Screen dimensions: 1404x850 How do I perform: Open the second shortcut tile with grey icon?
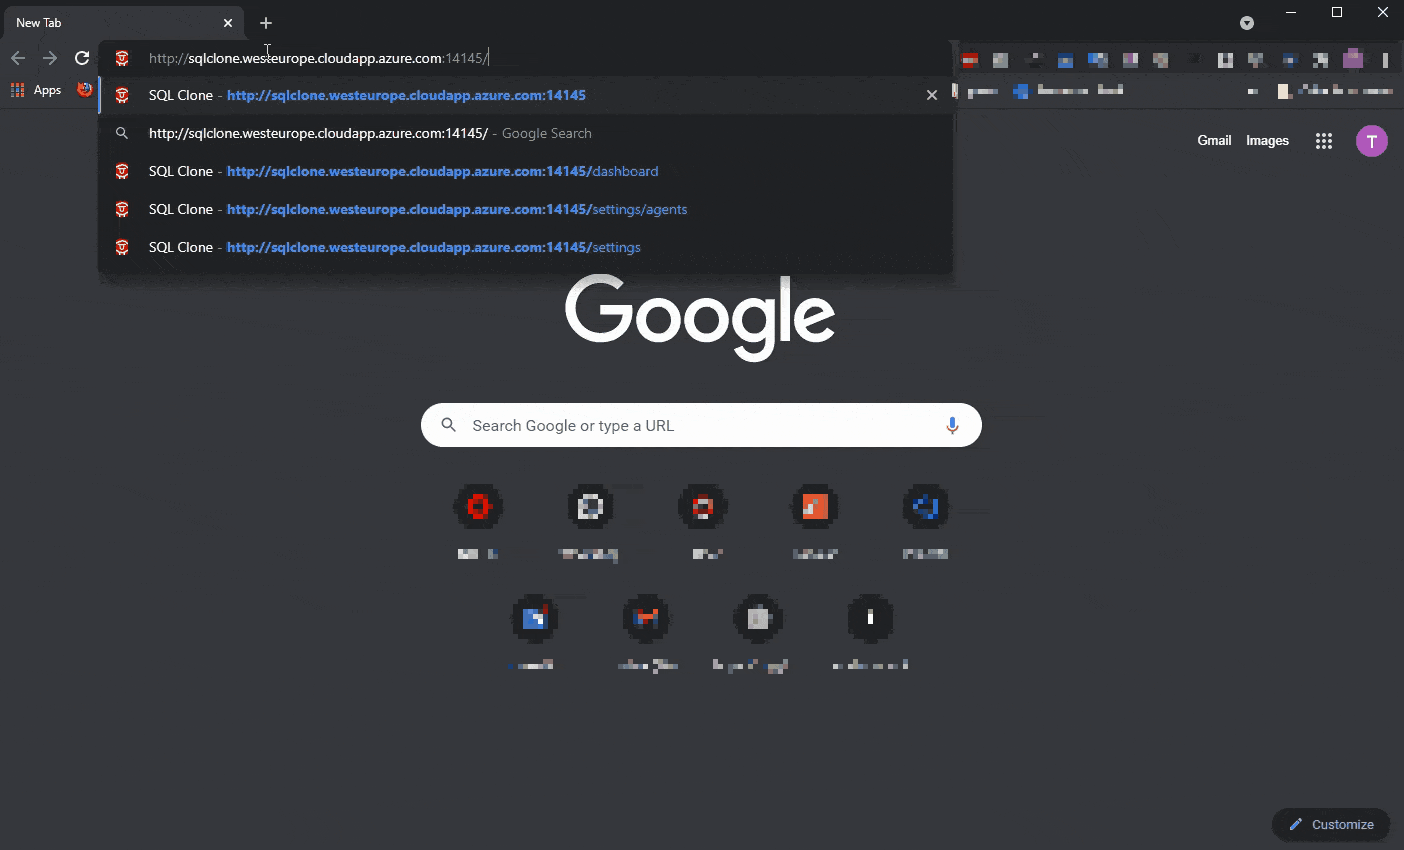[x=590, y=507]
